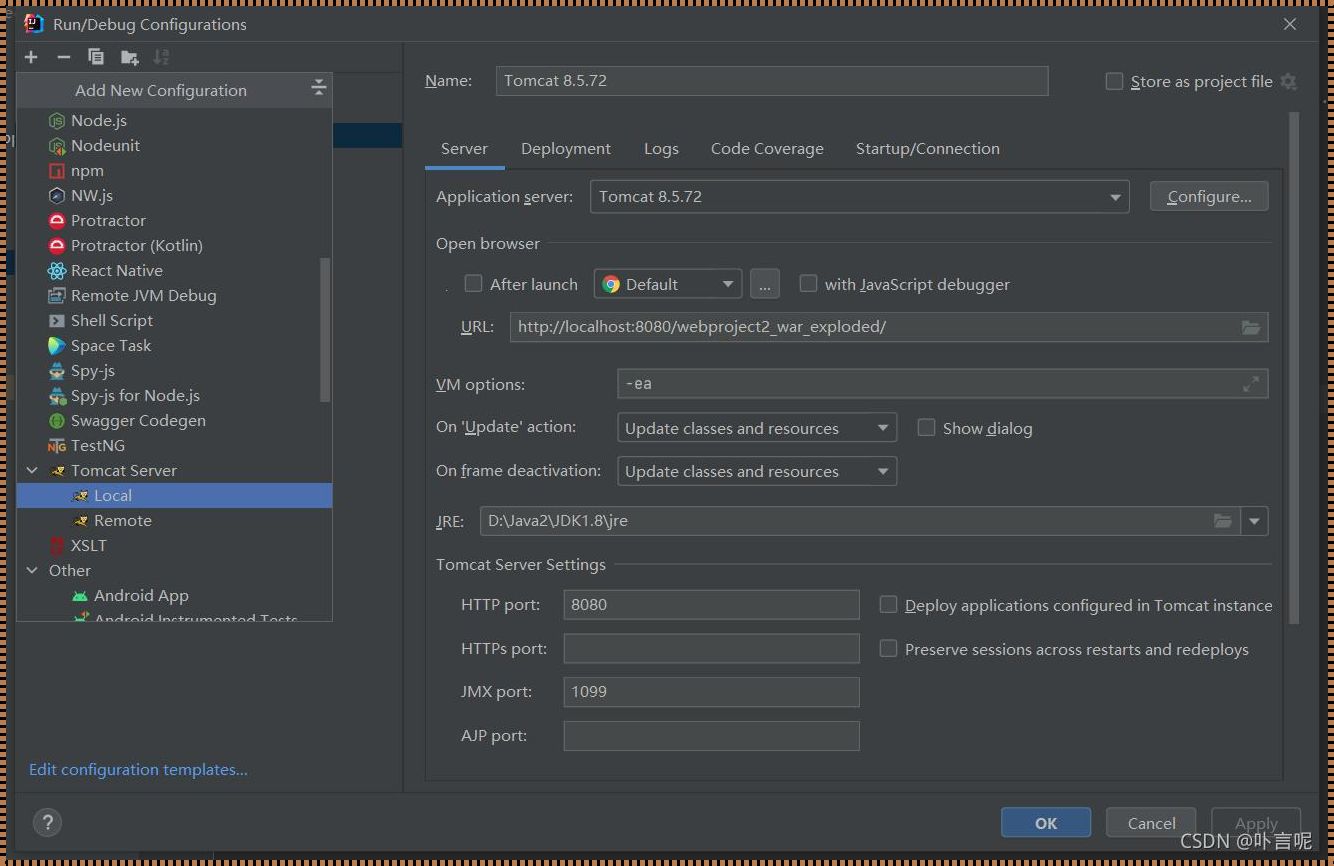Click the Android App icon
Screen dimensions: 1334x866
pos(80,595)
